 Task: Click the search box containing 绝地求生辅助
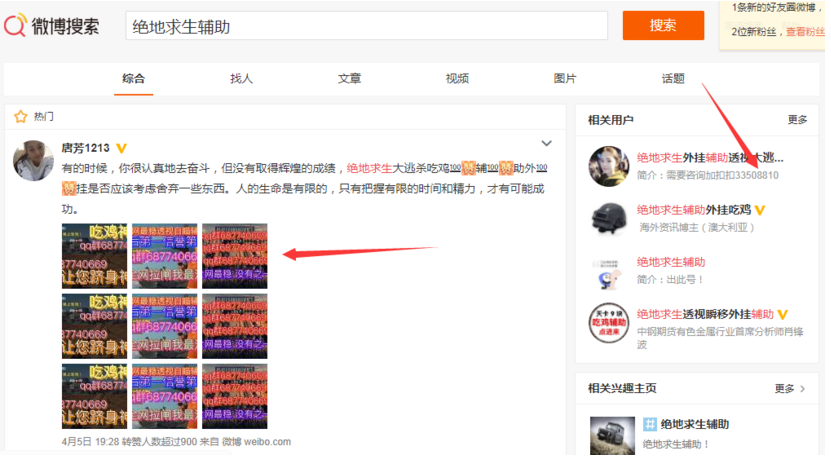coord(366,26)
